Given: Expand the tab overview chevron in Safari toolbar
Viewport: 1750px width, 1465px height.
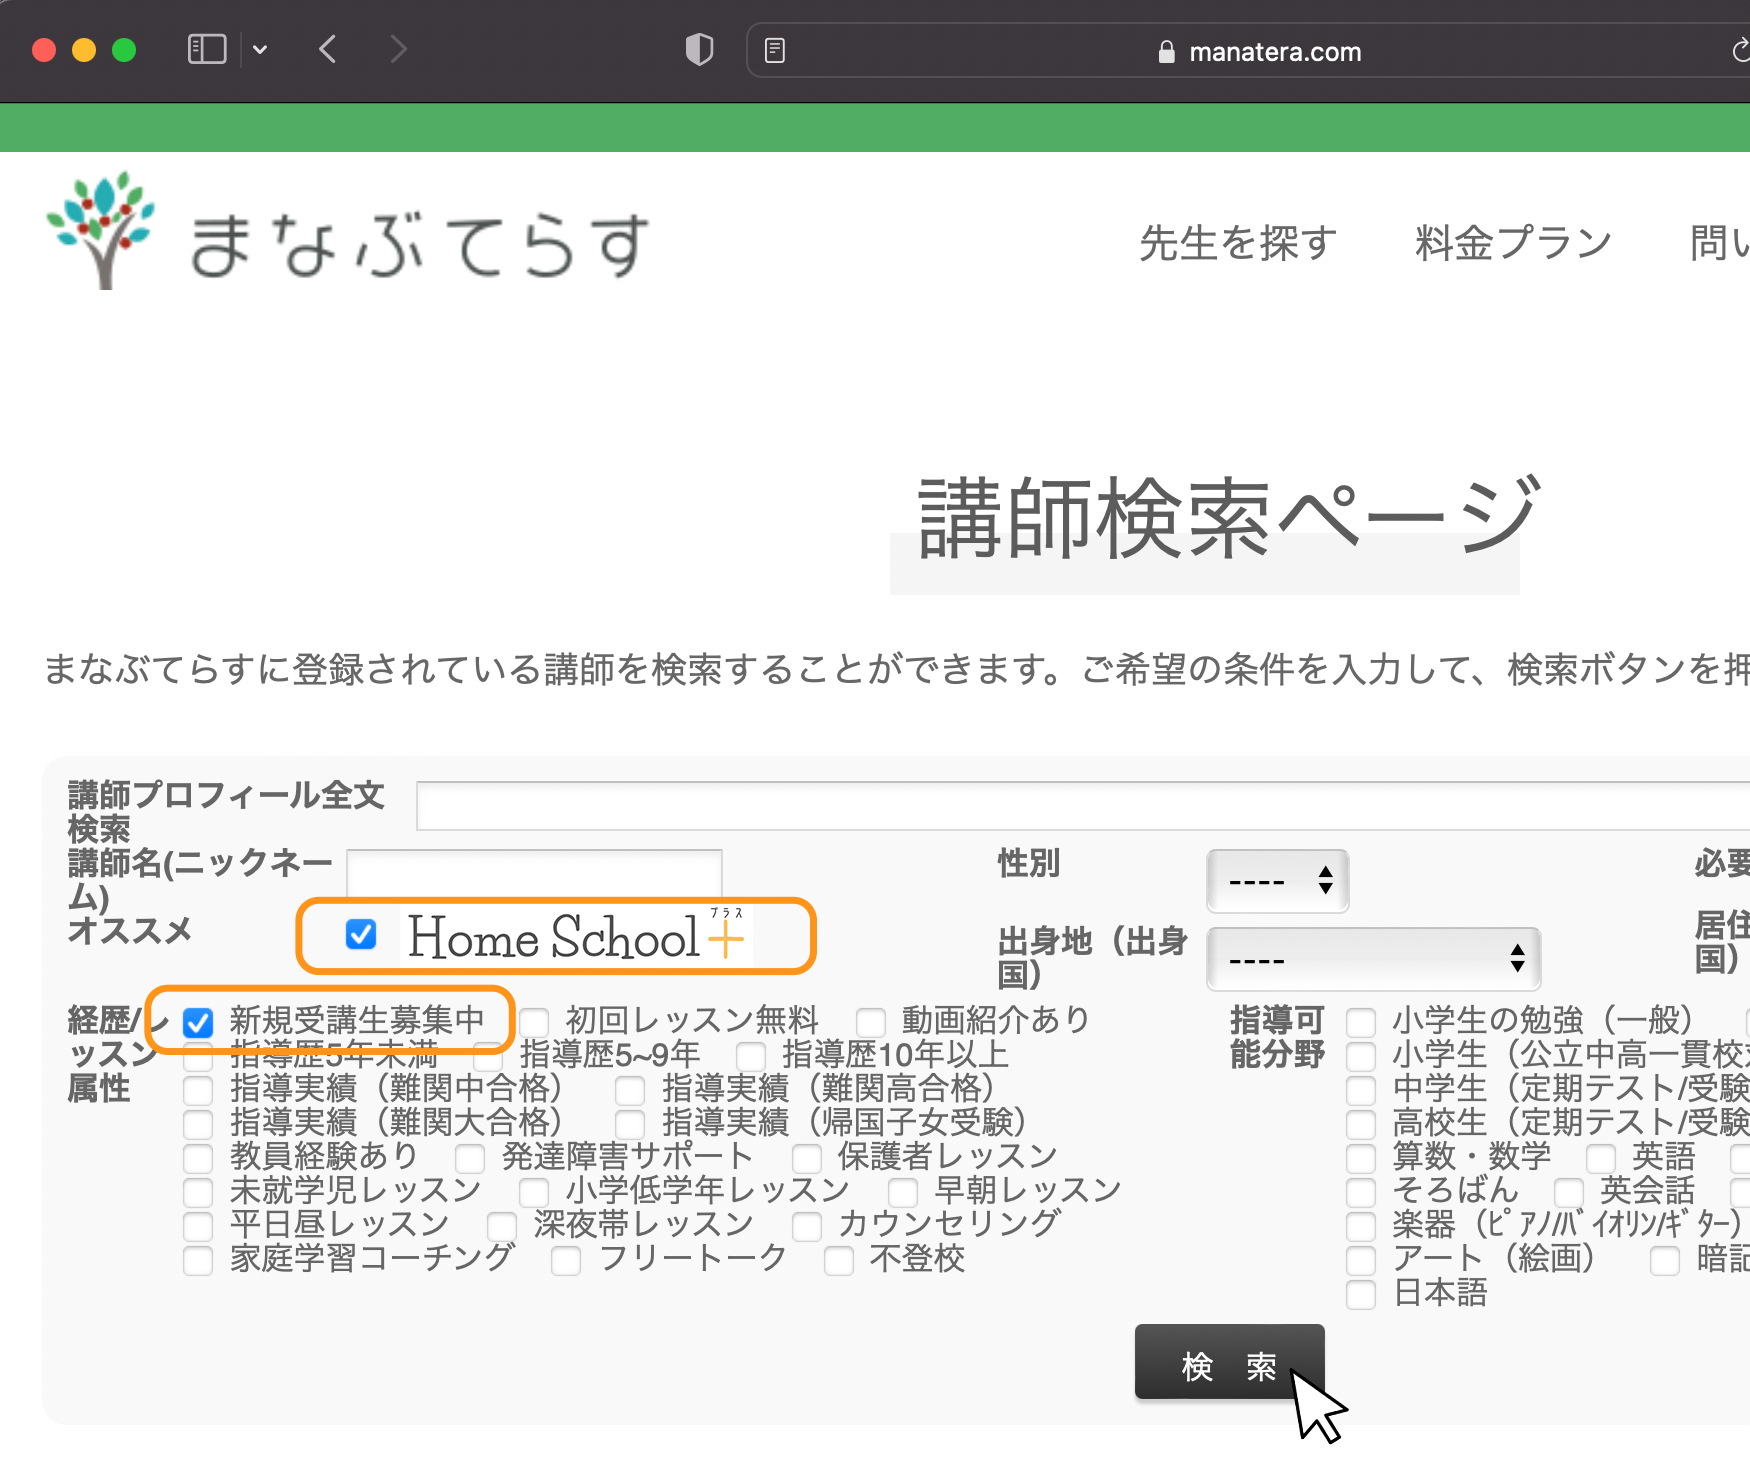Looking at the screenshot, I should [262, 49].
